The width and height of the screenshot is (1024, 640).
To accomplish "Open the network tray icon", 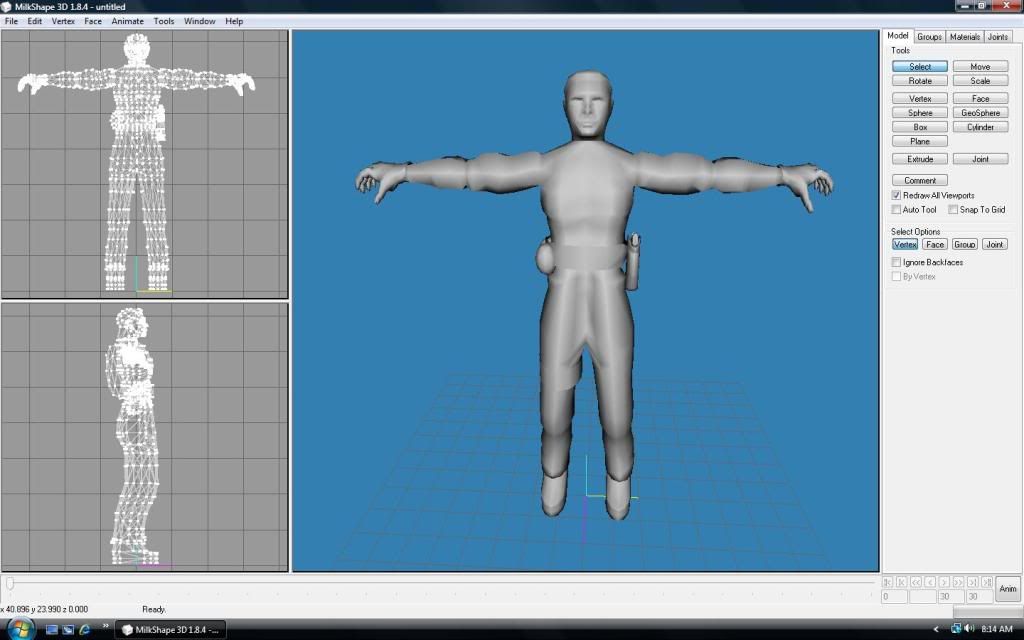I will tap(956, 629).
